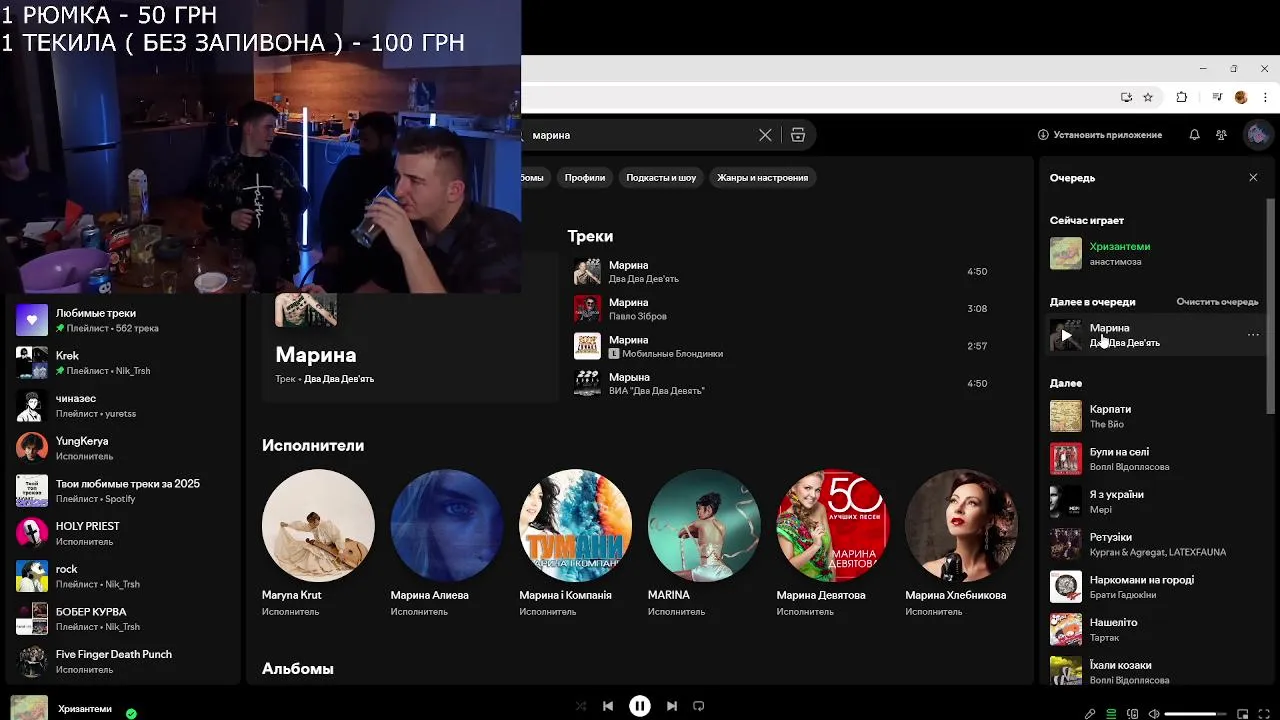Select Карпати by The Вйо in queue
The image size is (1280, 720).
point(1155,416)
